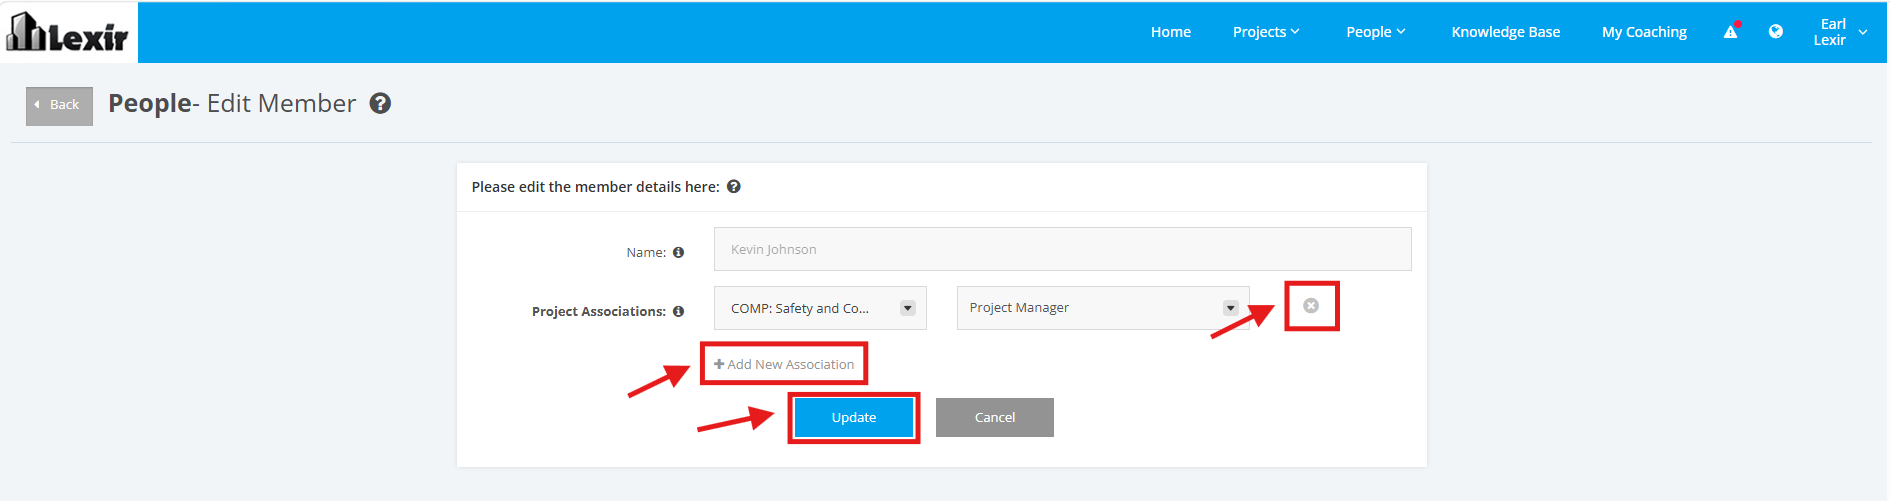
Task: Go to Home in navigation bar
Action: click(x=1171, y=32)
